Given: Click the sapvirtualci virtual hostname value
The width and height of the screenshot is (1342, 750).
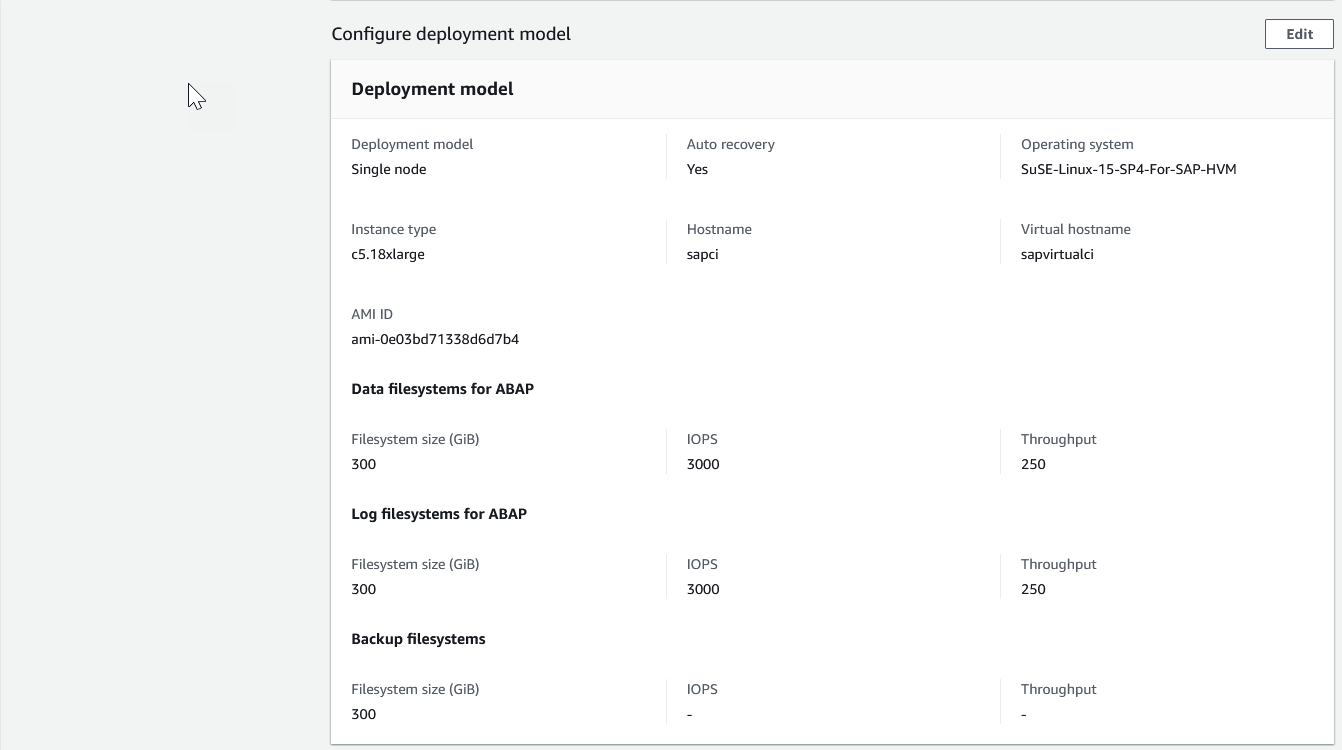Looking at the screenshot, I should (x=1057, y=254).
